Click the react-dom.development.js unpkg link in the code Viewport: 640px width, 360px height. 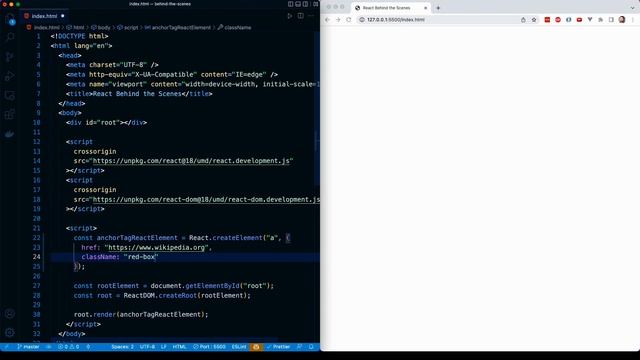tap(206, 199)
